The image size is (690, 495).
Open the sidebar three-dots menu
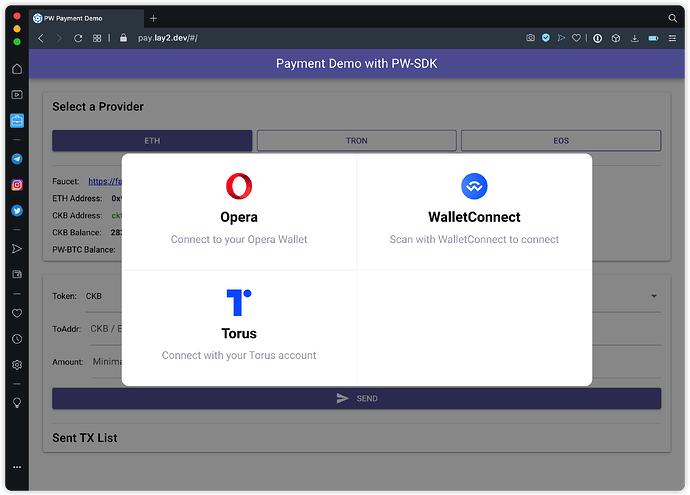pos(17,467)
